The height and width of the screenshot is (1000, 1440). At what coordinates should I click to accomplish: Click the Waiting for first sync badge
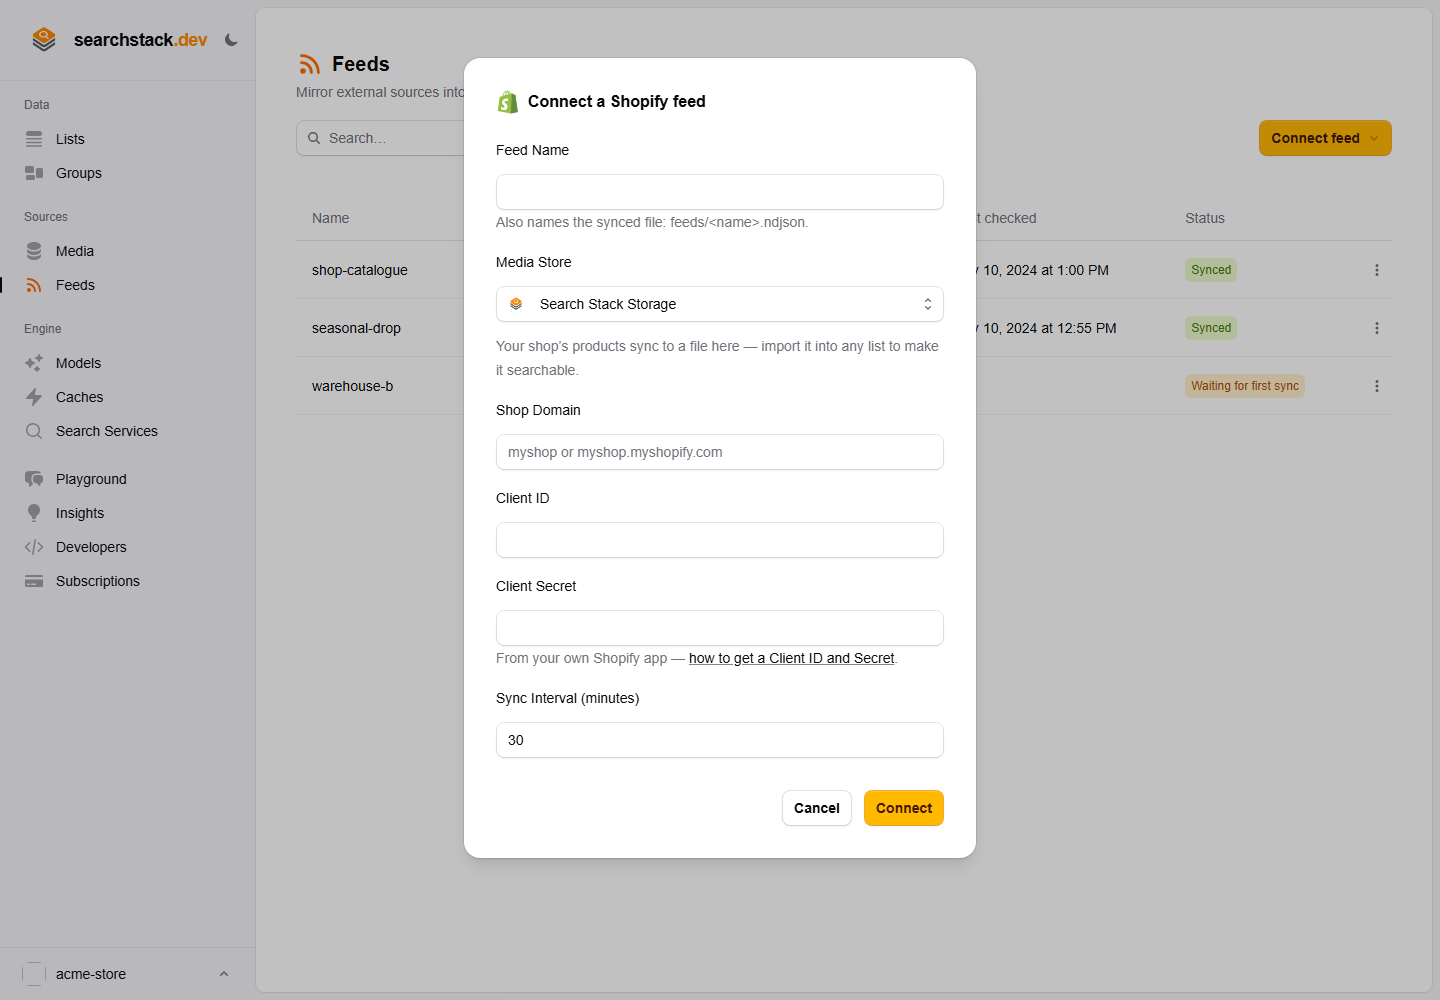(1245, 386)
